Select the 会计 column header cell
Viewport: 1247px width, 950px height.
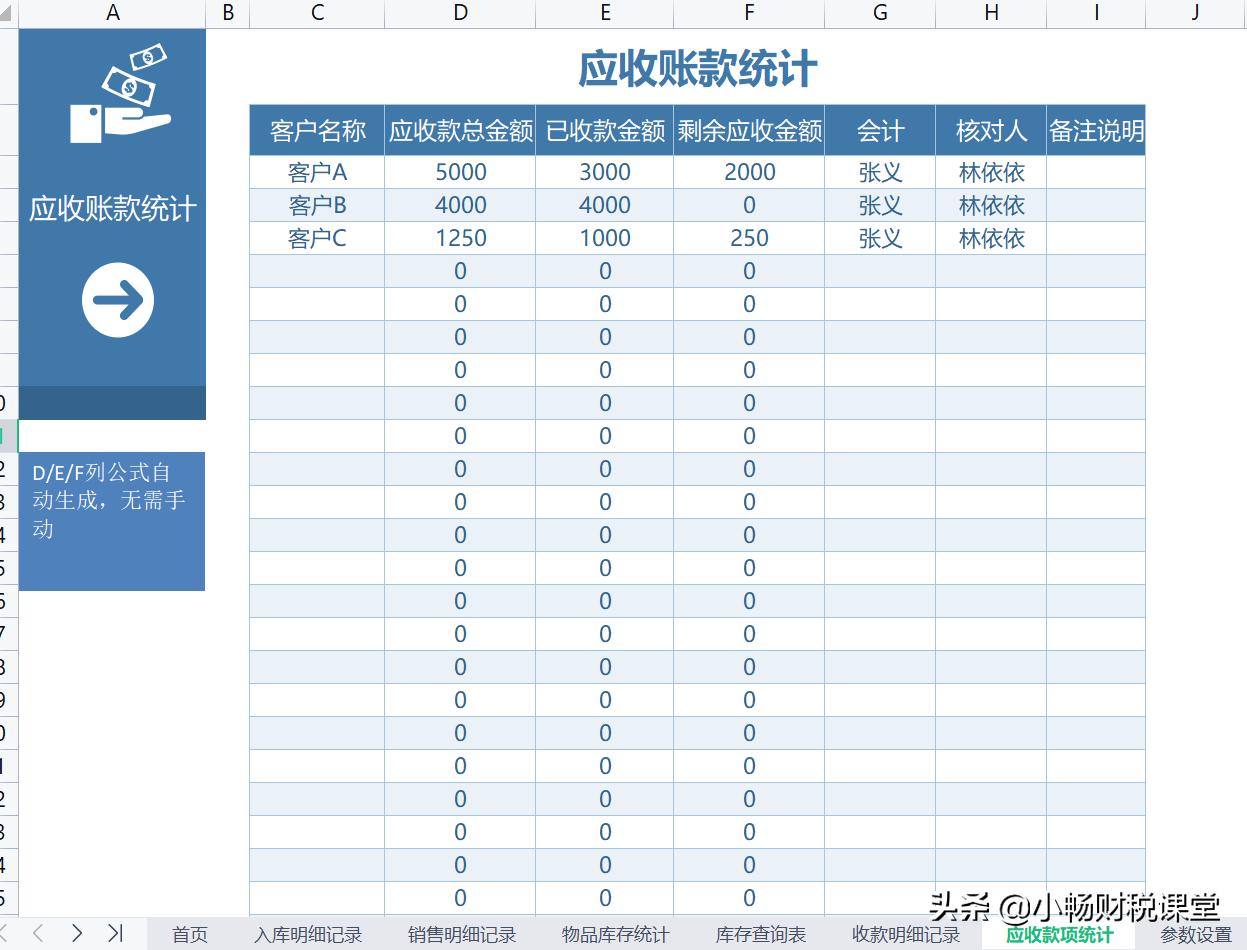coord(879,130)
